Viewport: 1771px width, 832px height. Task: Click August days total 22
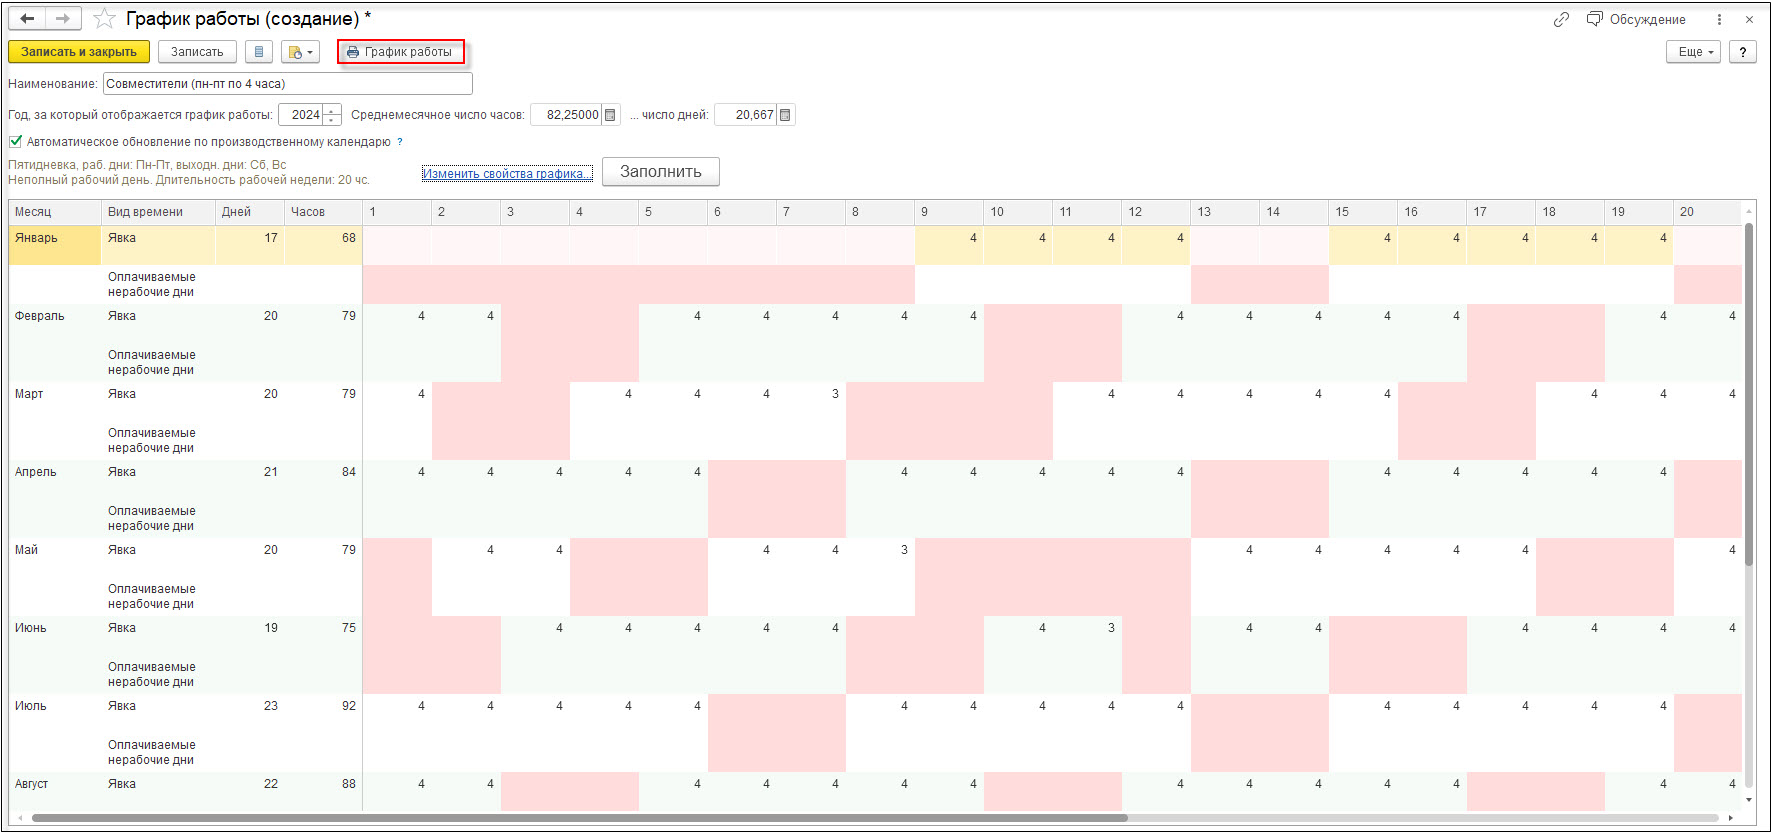pyautogui.click(x=250, y=791)
